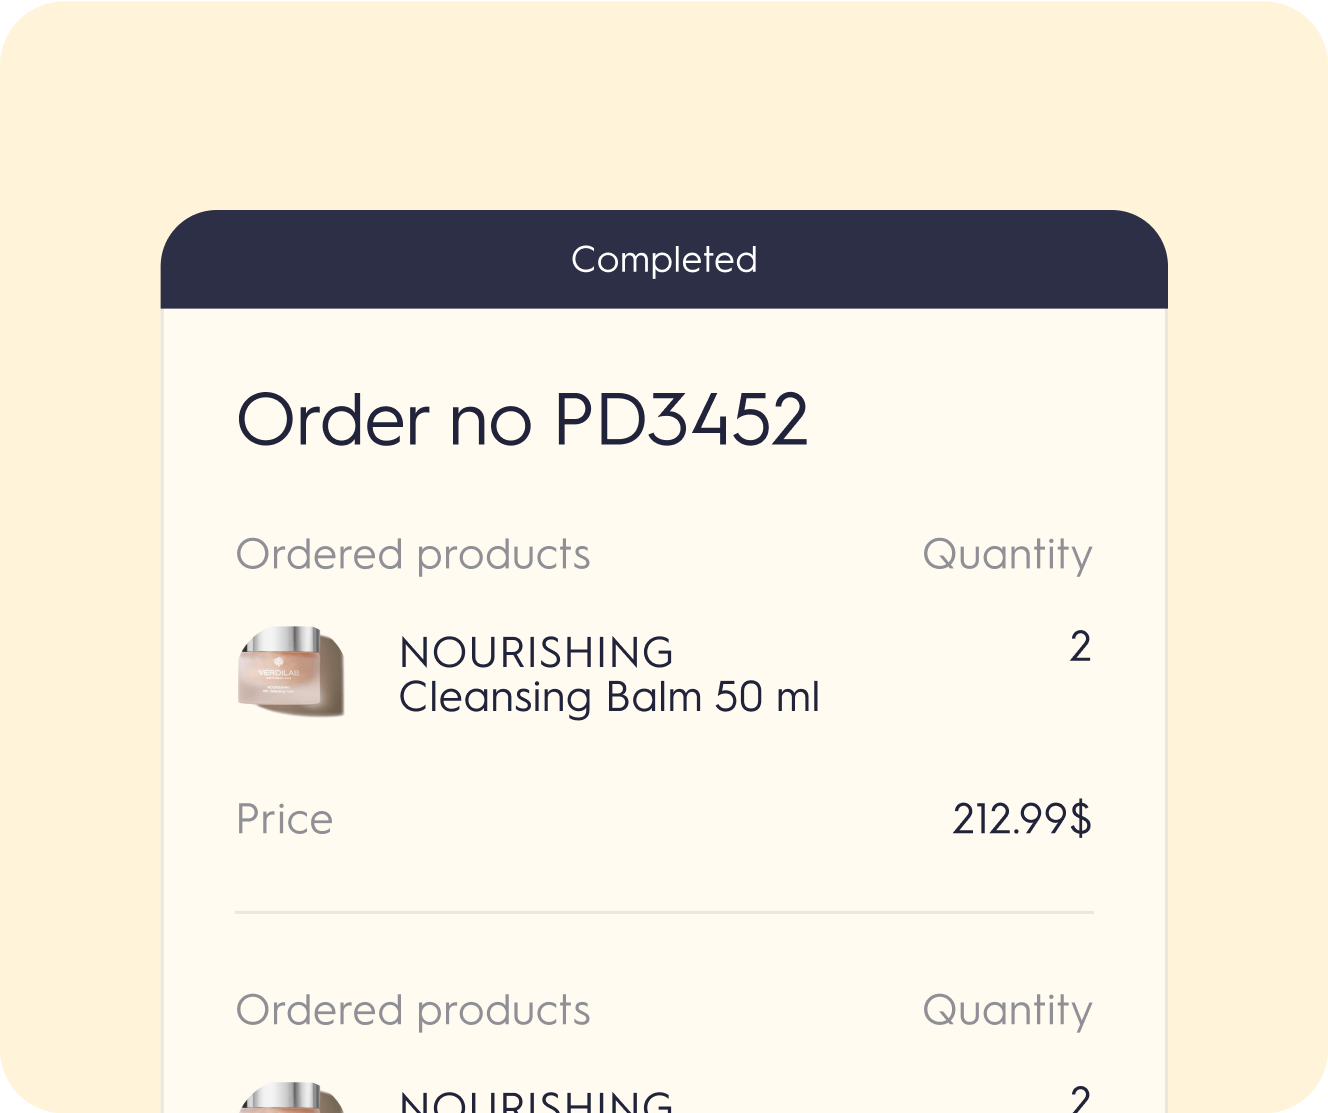This screenshot has width=1328, height=1113.
Task: Click the first Ordered products label
Action: point(413,555)
